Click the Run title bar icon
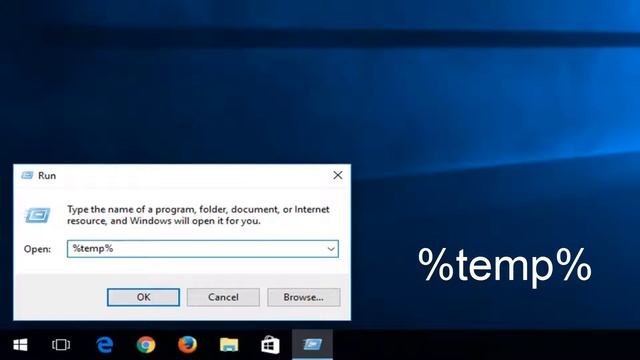 click(x=27, y=176)
